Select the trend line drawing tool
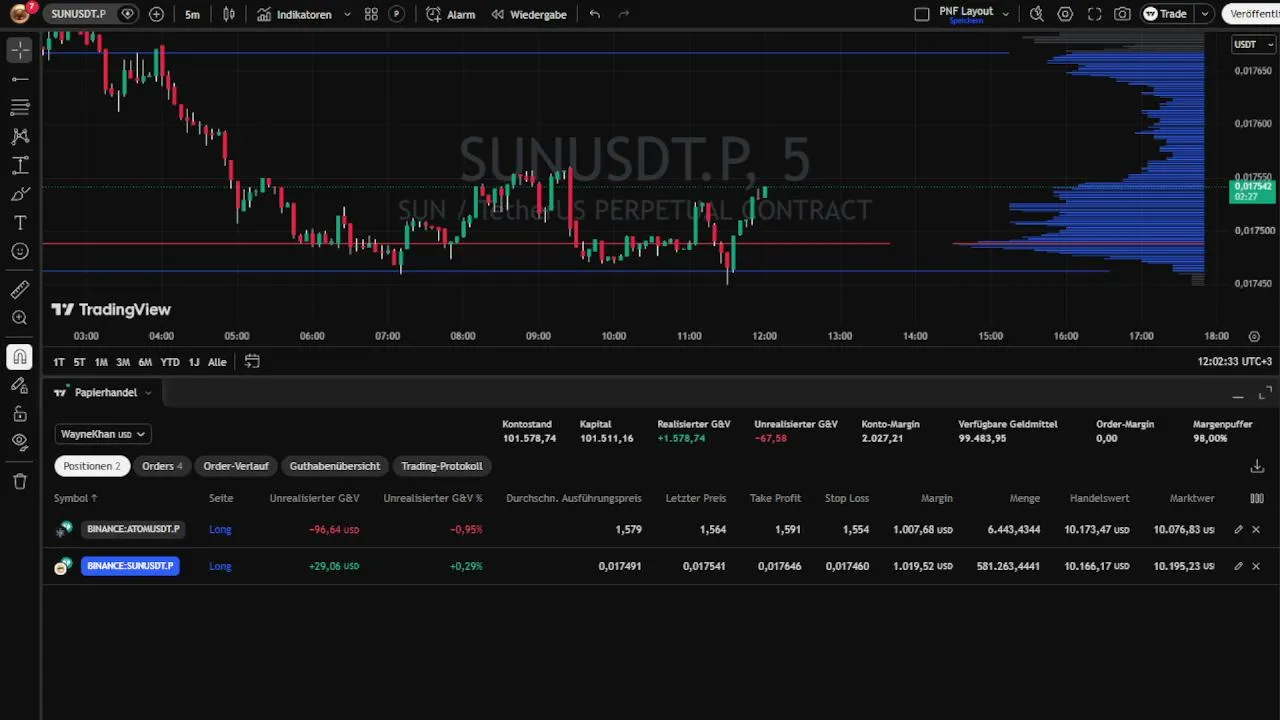The height and width of the screenshot is (720, 1280). point(20,79)
